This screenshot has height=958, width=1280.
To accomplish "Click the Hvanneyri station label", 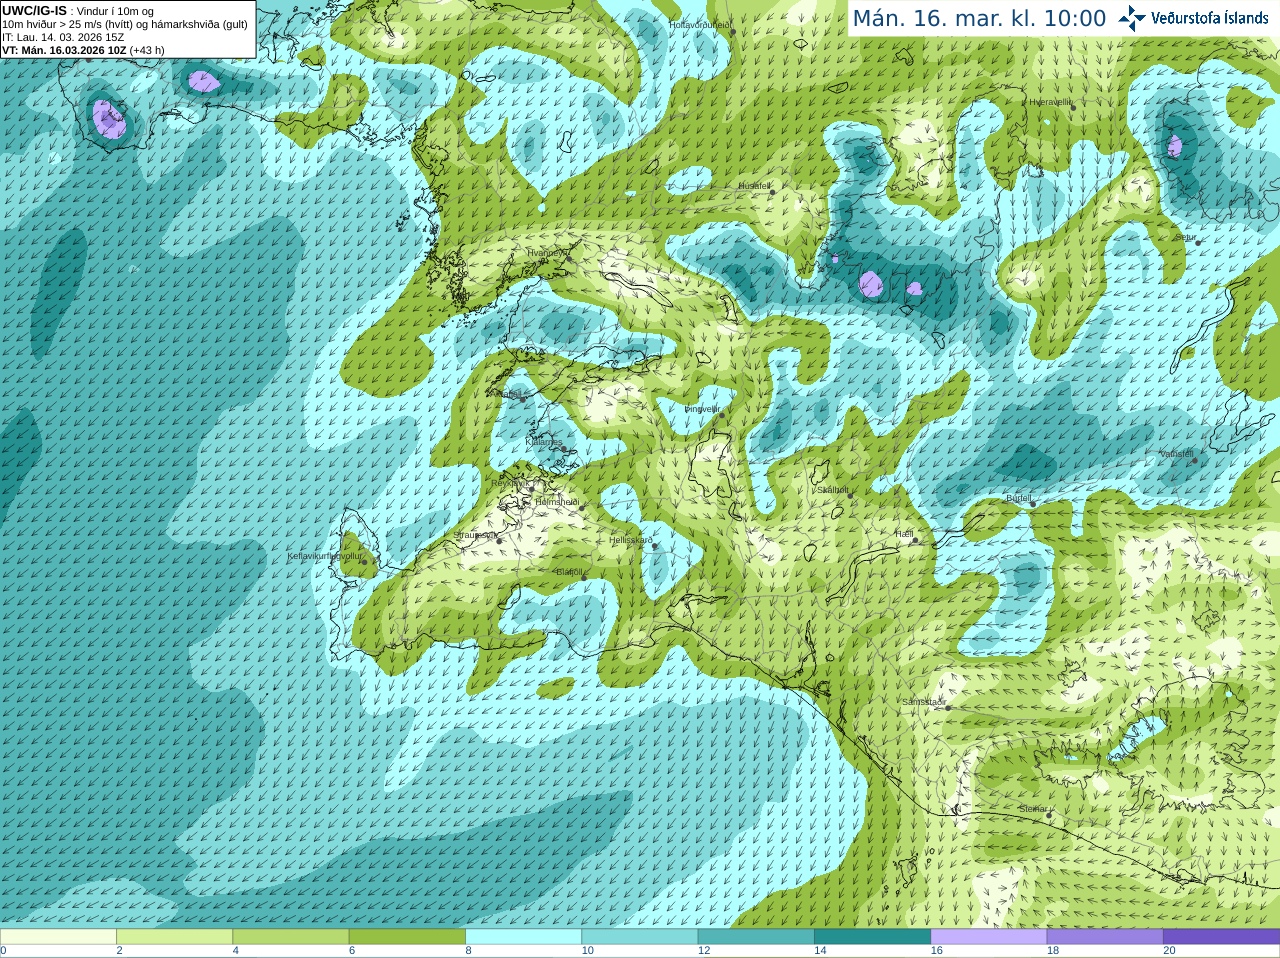I will 546,253.
